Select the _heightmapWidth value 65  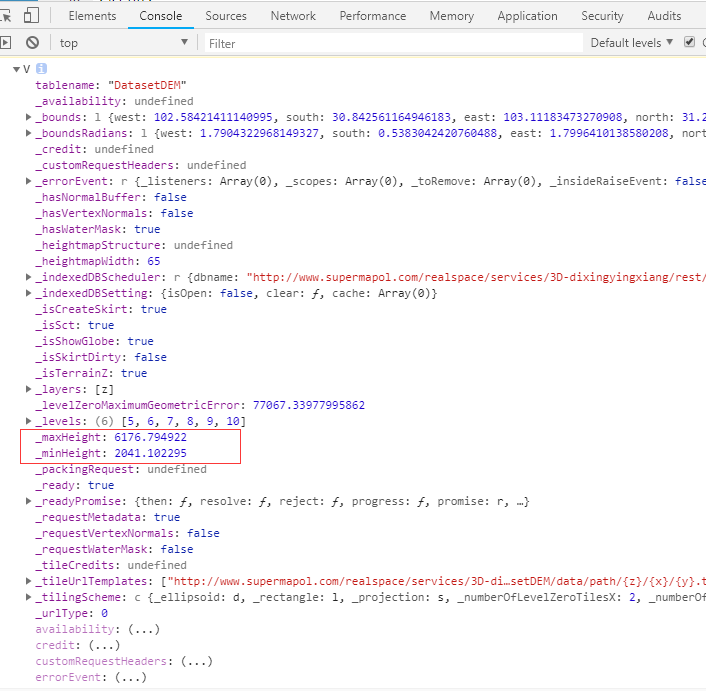pyautogui.click(x=154, y=261)
